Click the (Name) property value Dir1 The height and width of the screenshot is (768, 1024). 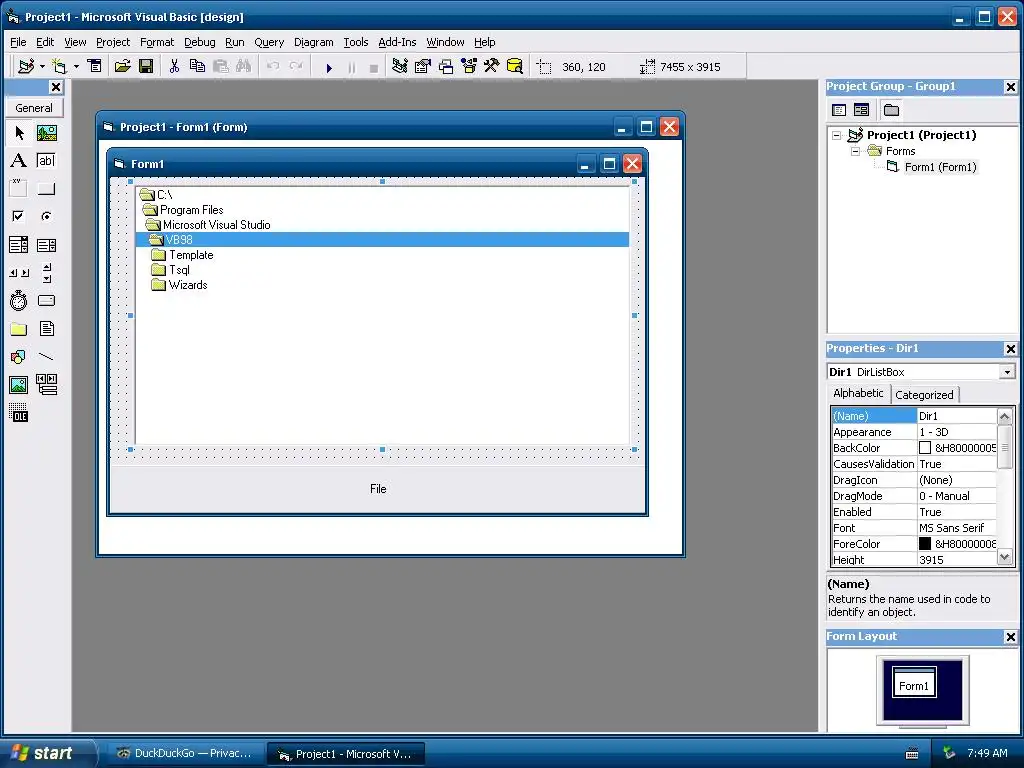pyautogui.click(x=957, y=416)
